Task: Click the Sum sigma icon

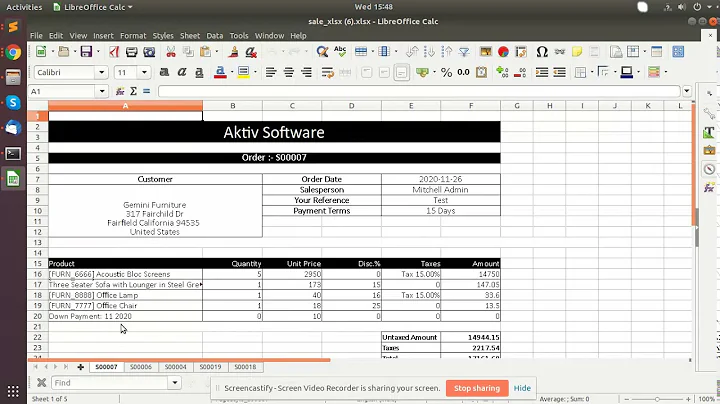Action: 133,91
